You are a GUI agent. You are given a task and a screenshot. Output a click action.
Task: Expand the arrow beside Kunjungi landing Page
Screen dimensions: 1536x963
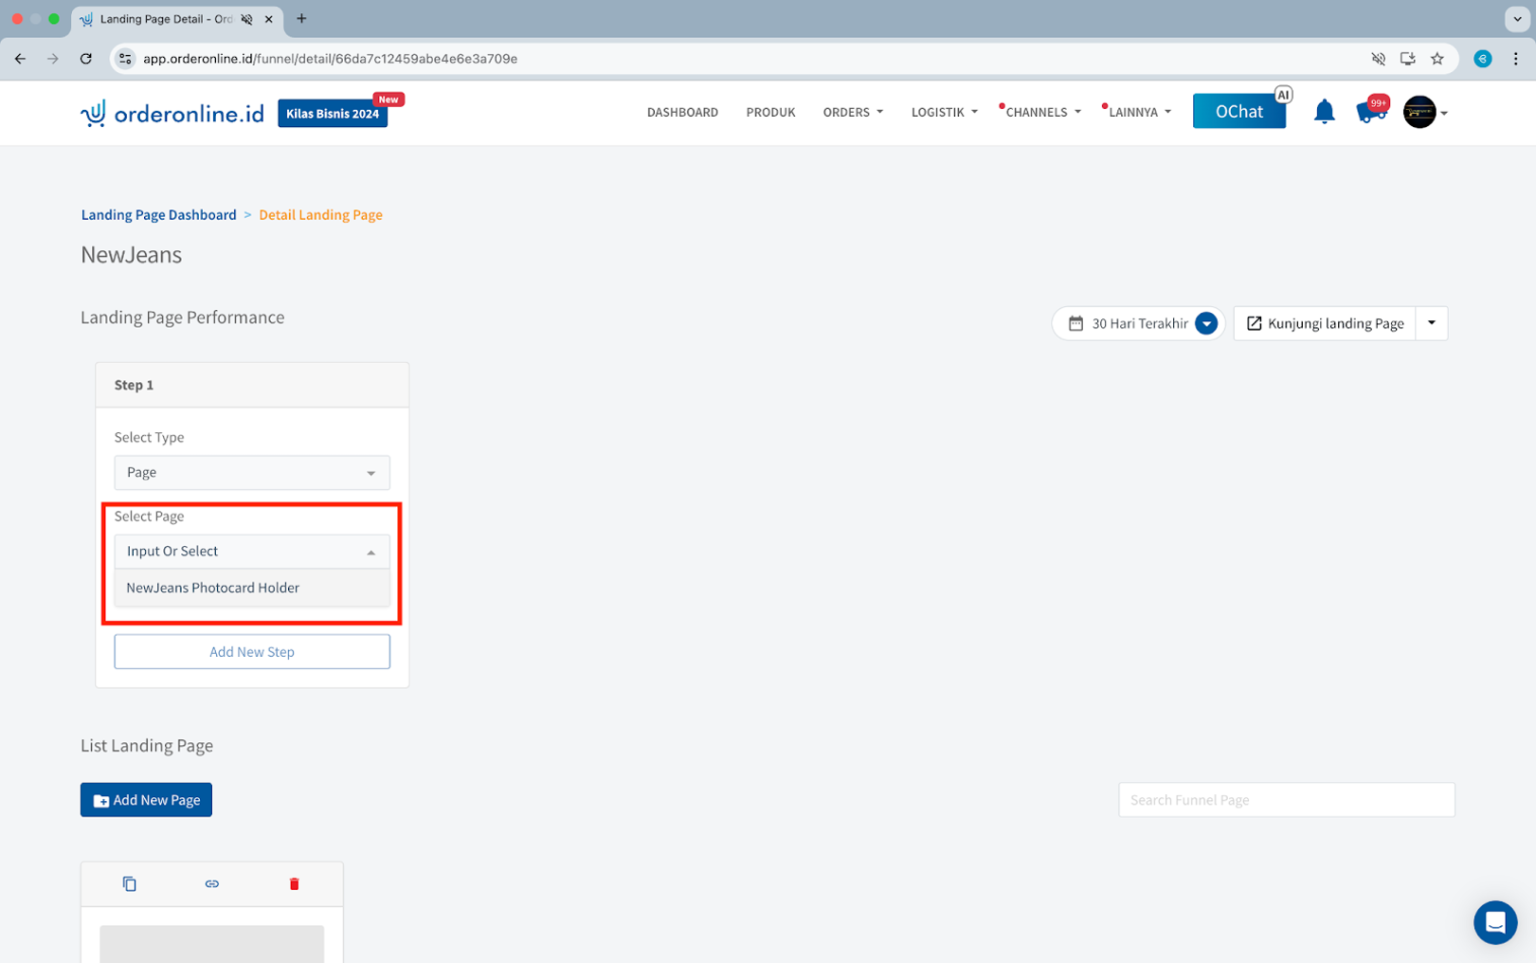tap(1431, 323)
